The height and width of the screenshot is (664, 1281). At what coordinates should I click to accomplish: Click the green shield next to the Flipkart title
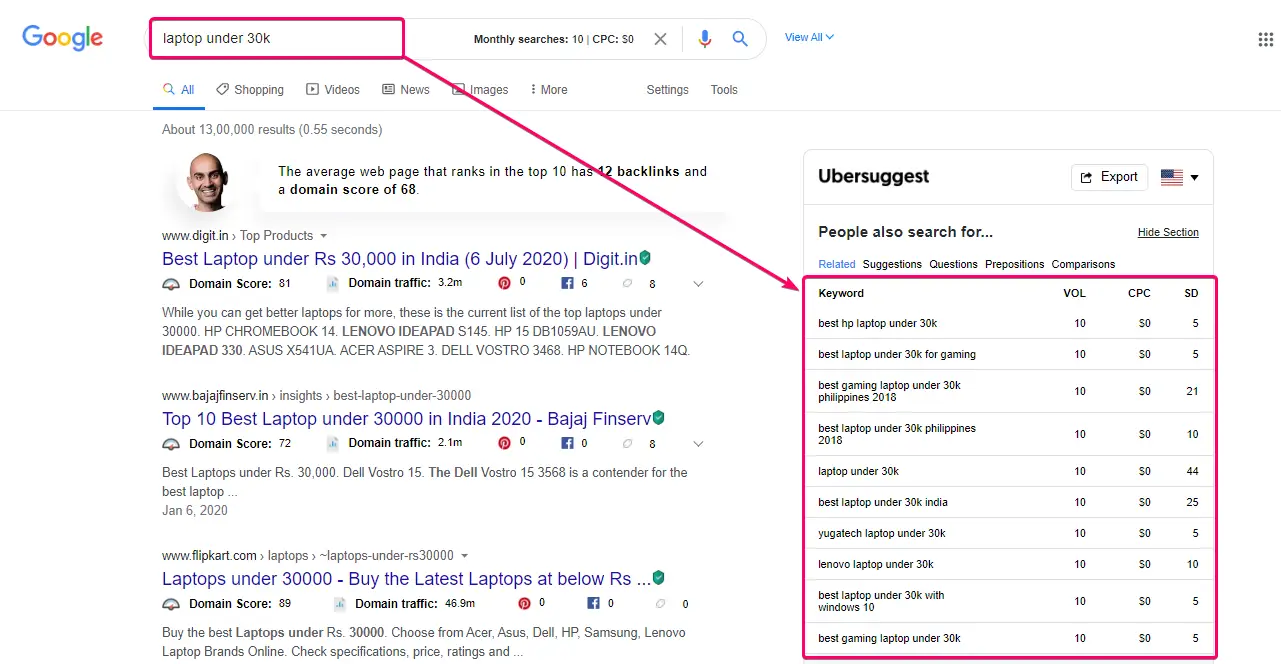658,578
